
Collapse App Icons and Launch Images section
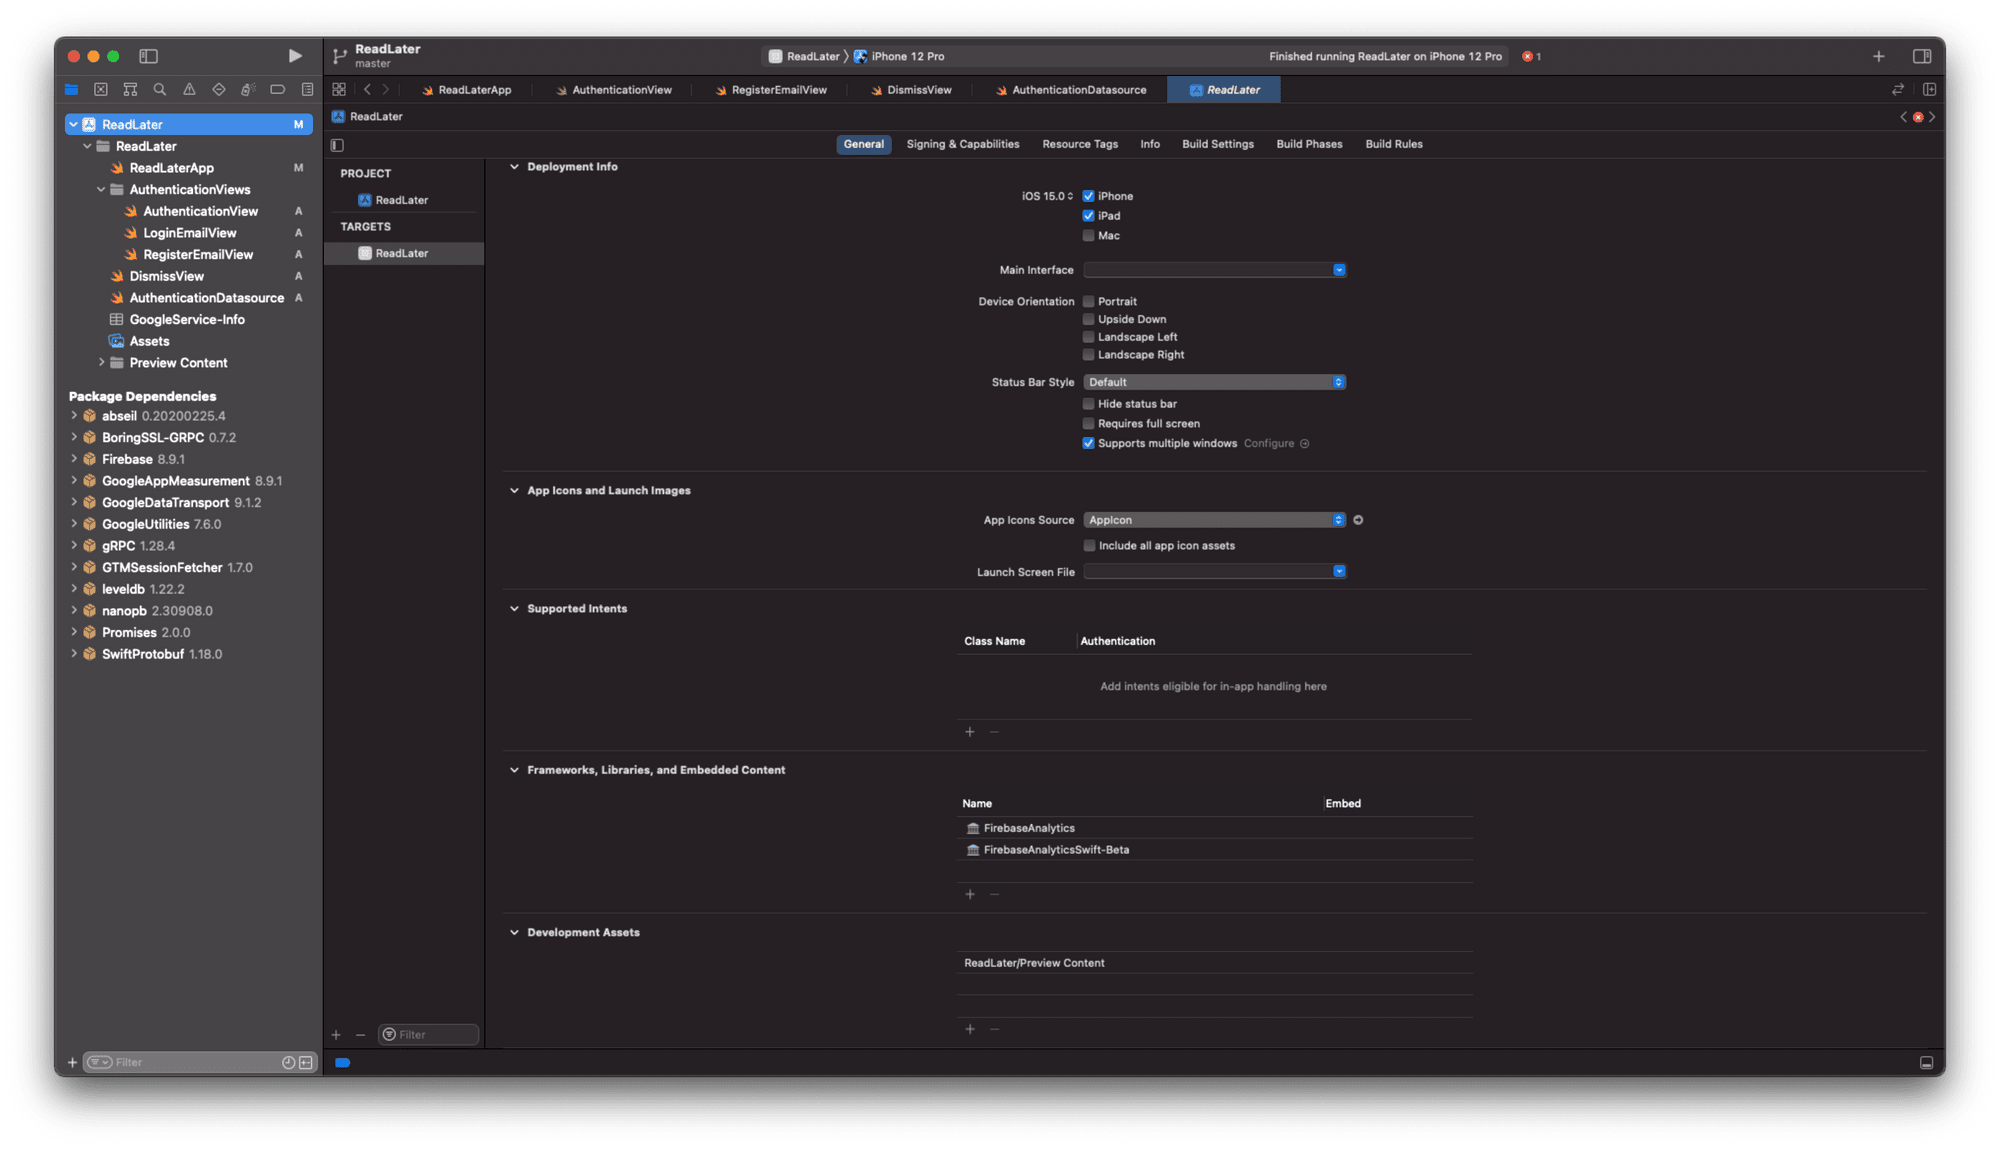(515, 491)
